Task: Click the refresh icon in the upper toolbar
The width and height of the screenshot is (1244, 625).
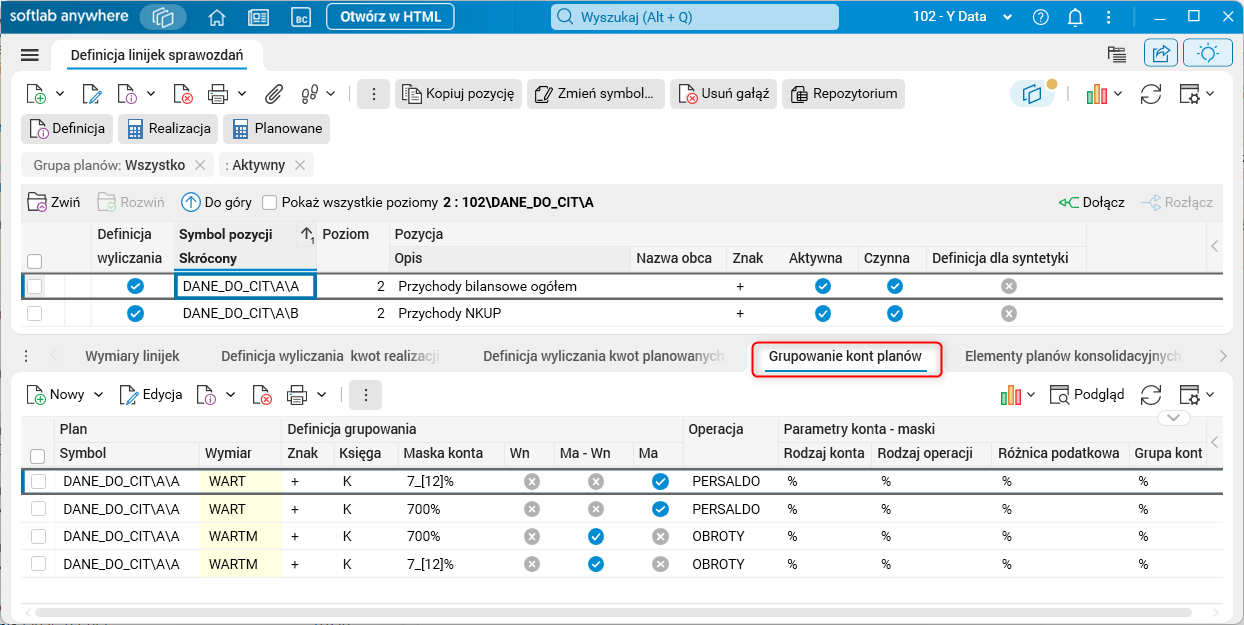Action: point(1151,94)
